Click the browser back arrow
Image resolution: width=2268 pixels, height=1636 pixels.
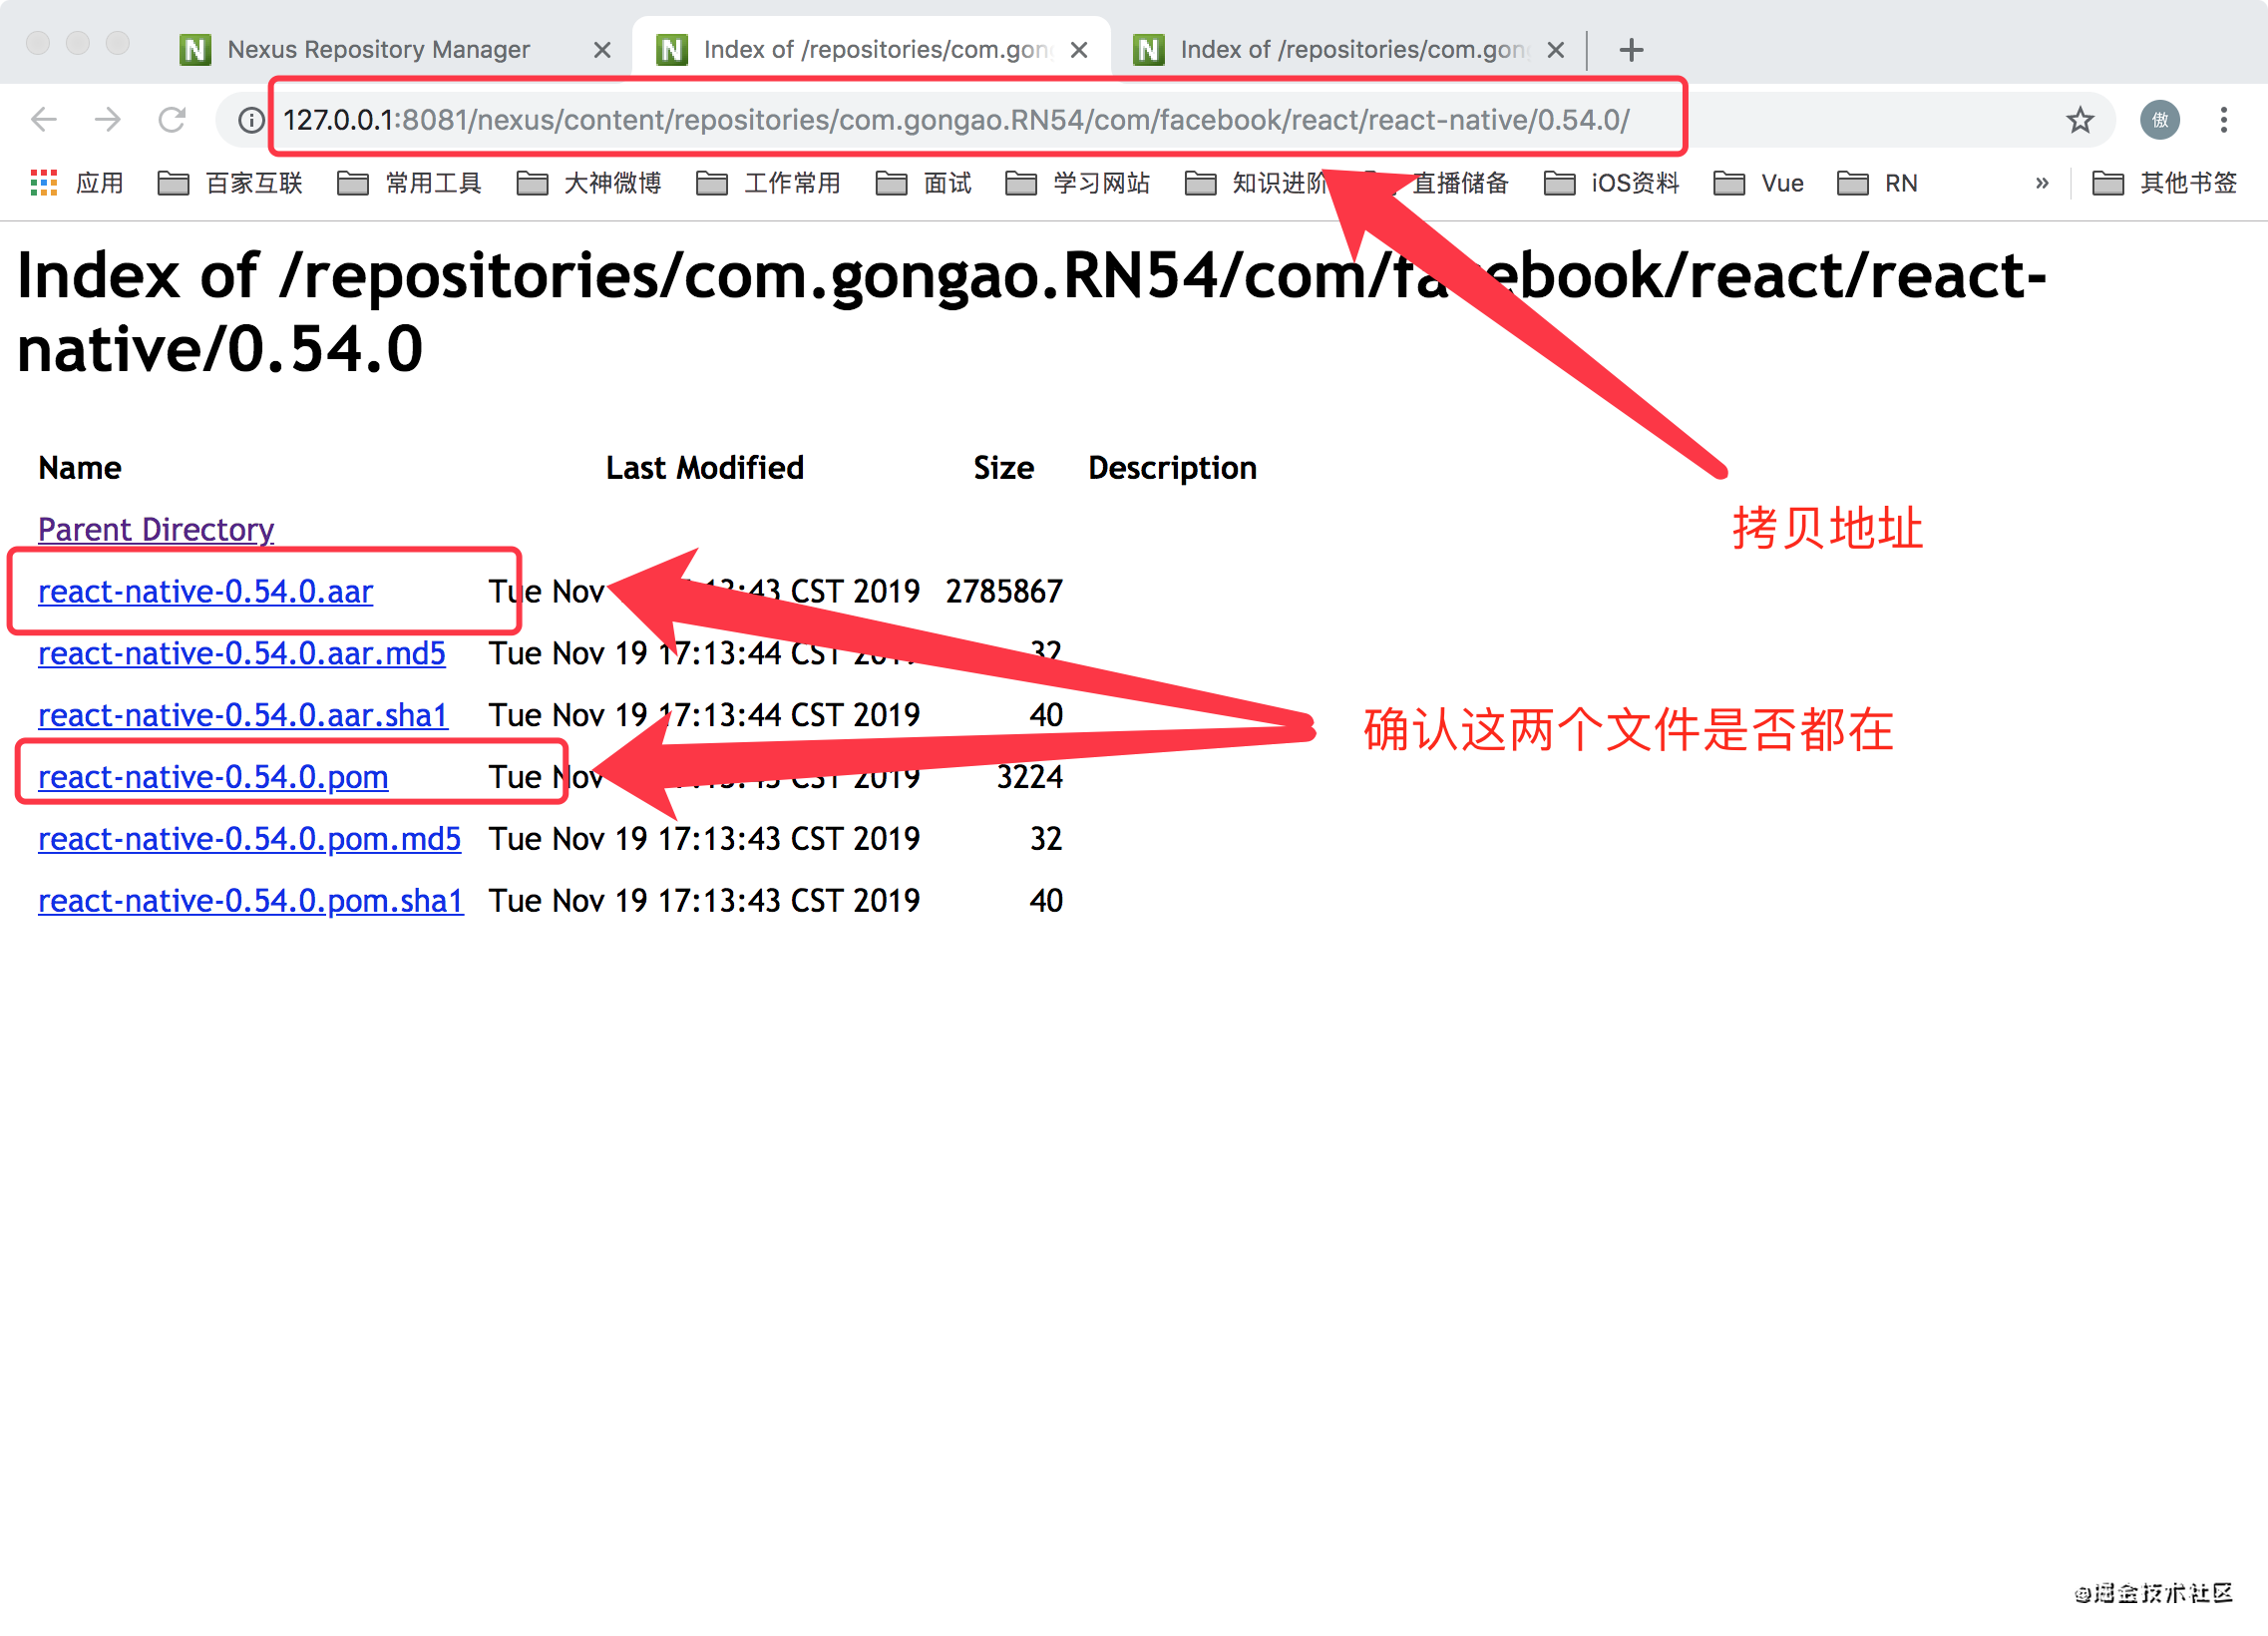click(x=44, y=120)
